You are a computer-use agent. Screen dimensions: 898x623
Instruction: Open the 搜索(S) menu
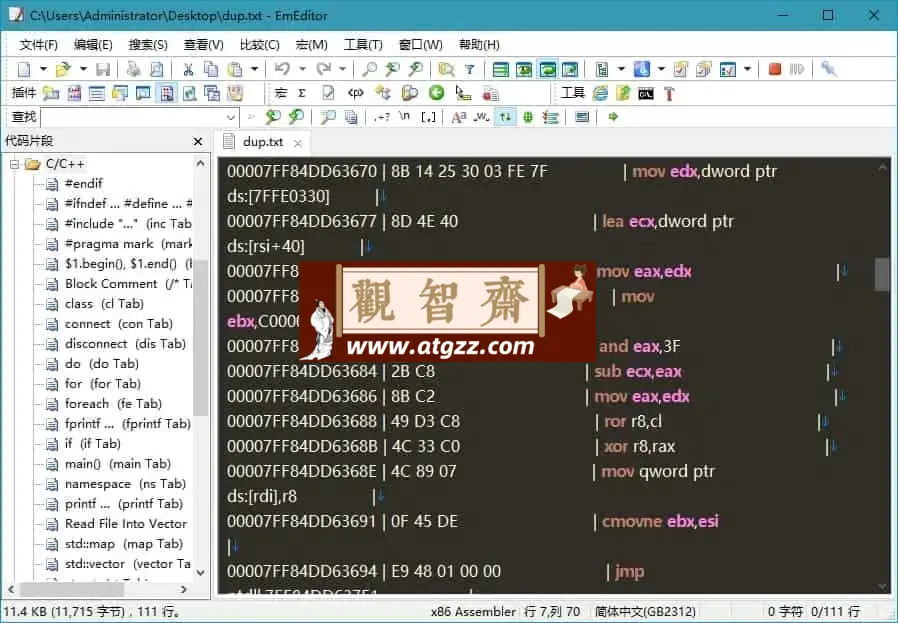pyautogui.click(x=148, y=45)
